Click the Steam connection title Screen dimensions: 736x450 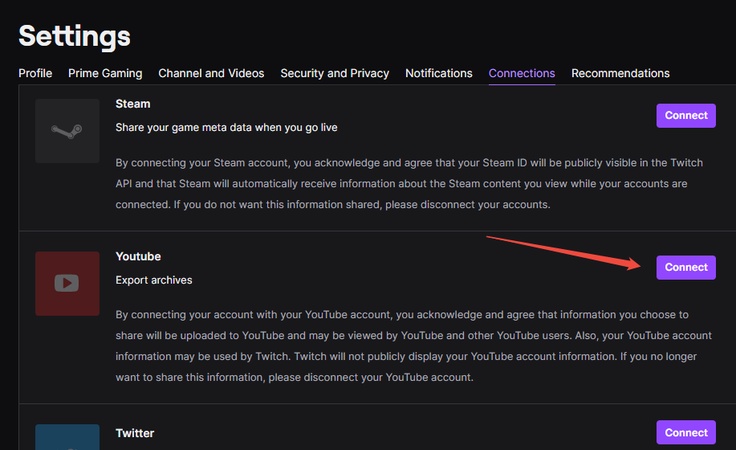tap(133, 104)
